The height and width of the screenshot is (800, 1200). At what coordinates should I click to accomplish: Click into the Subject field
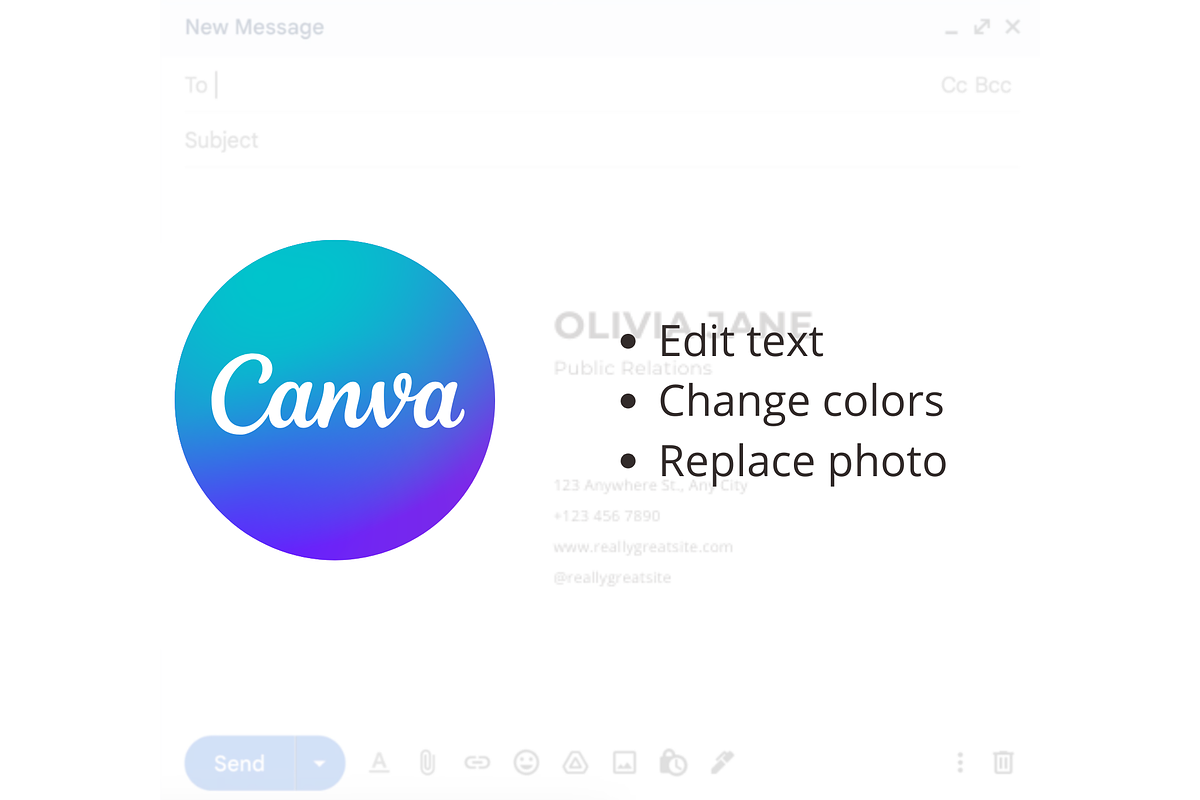point(598,140)
